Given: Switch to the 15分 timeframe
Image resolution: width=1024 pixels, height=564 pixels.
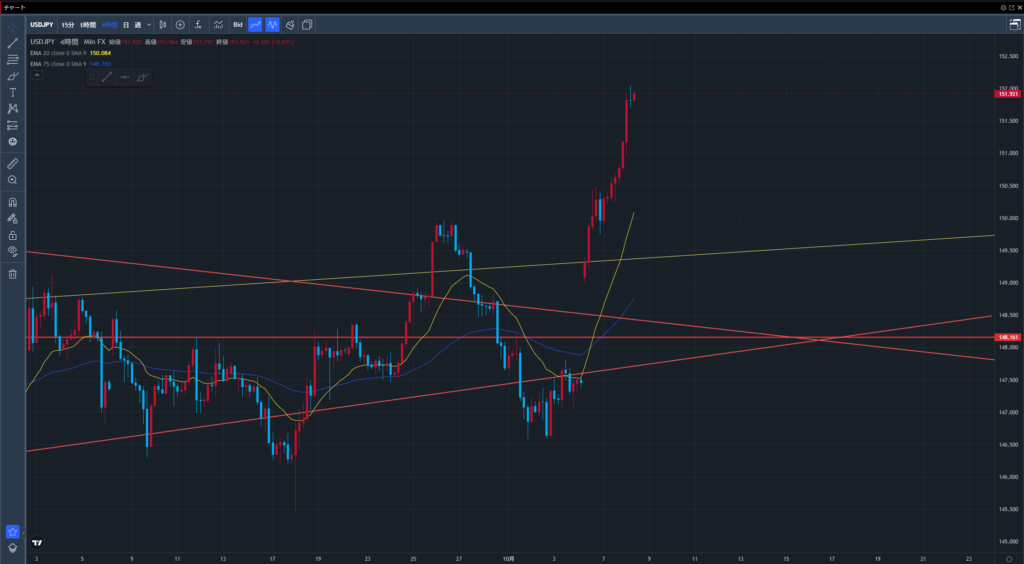Looking at the screenshot, I should click(x=67, y=24).
